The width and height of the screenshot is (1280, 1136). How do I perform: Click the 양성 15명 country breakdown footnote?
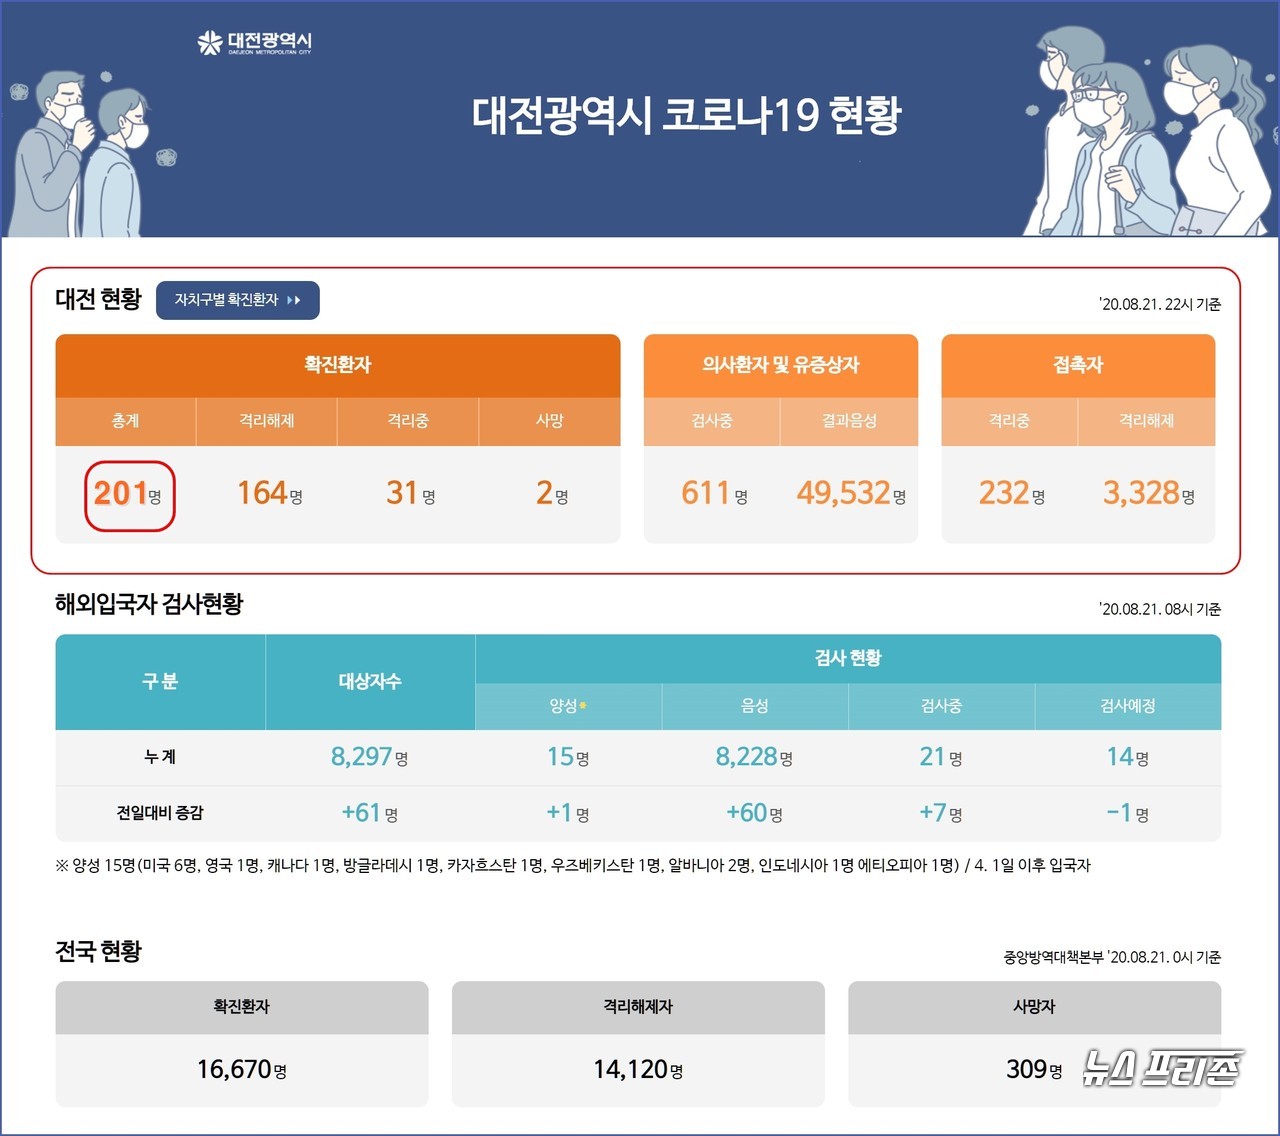click(x=573, y=865)
